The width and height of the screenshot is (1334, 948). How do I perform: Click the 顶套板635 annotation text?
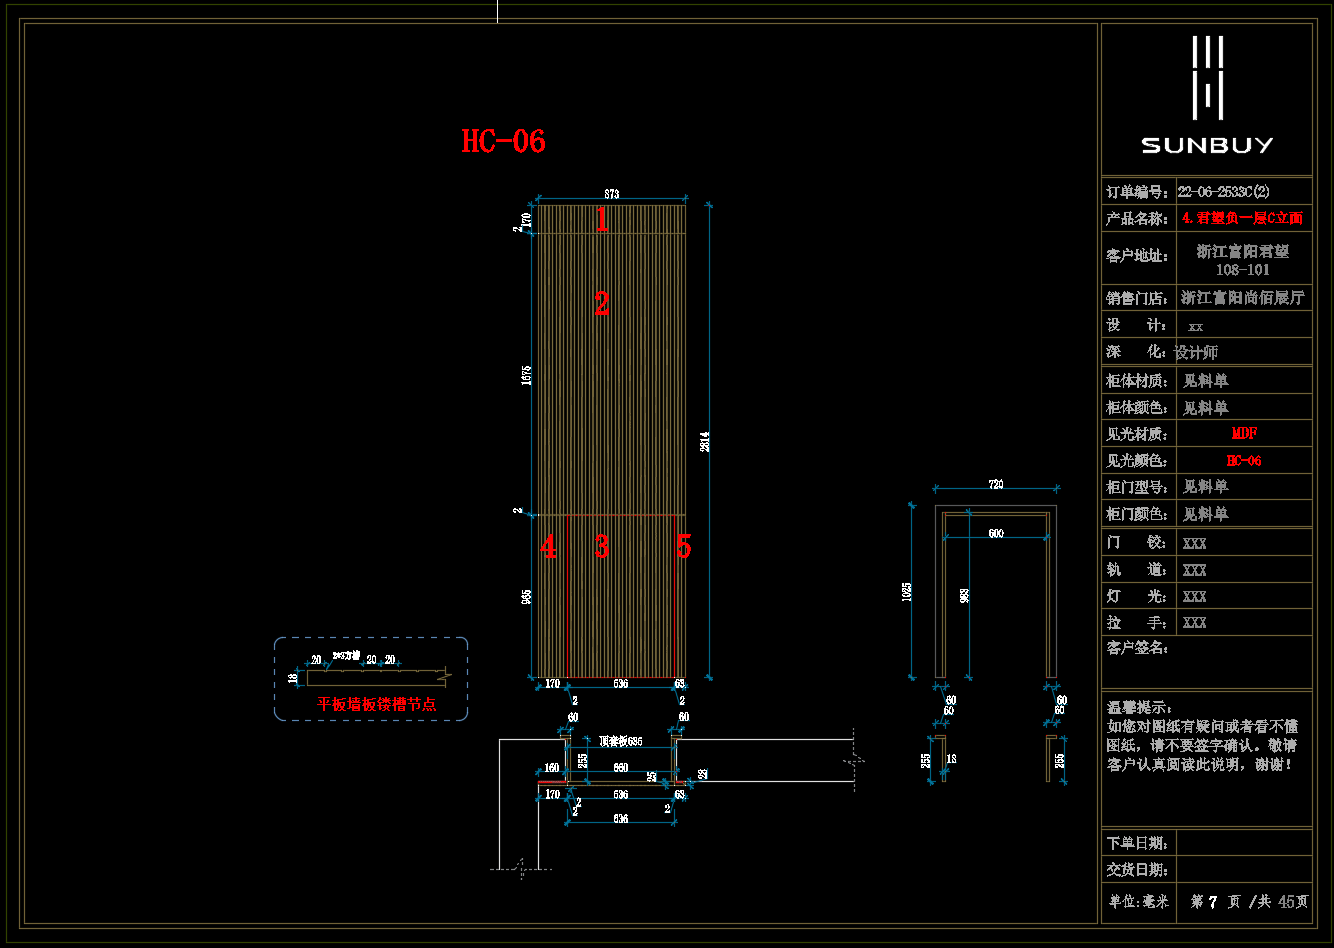[x=620, y=742]
